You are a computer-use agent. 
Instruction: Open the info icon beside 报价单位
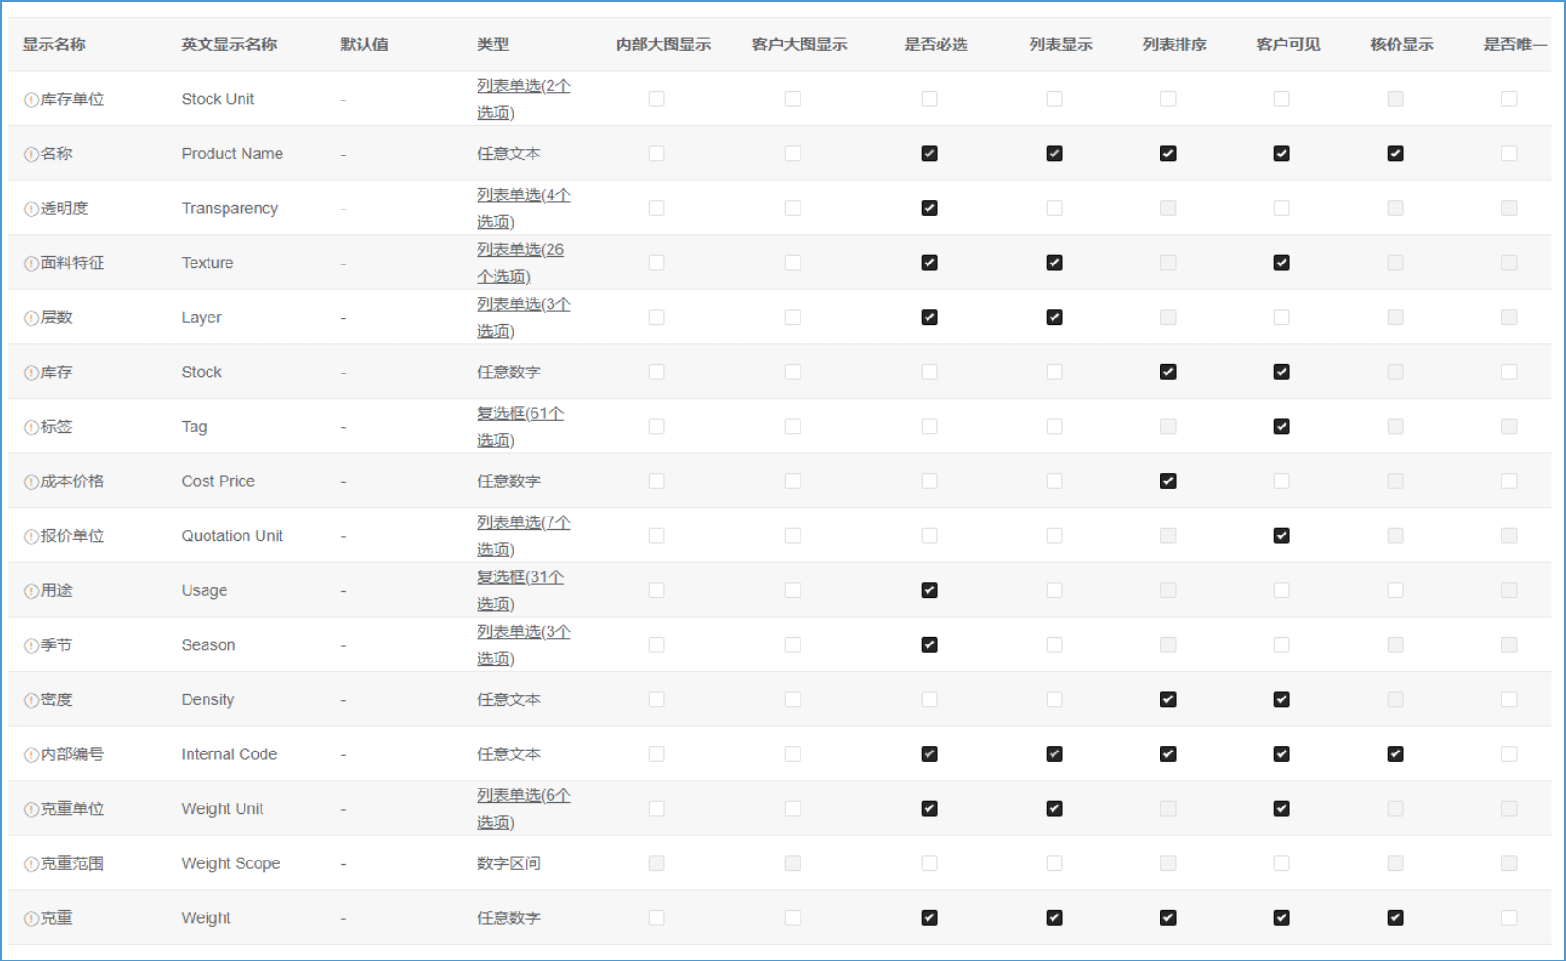pos(31,537)
